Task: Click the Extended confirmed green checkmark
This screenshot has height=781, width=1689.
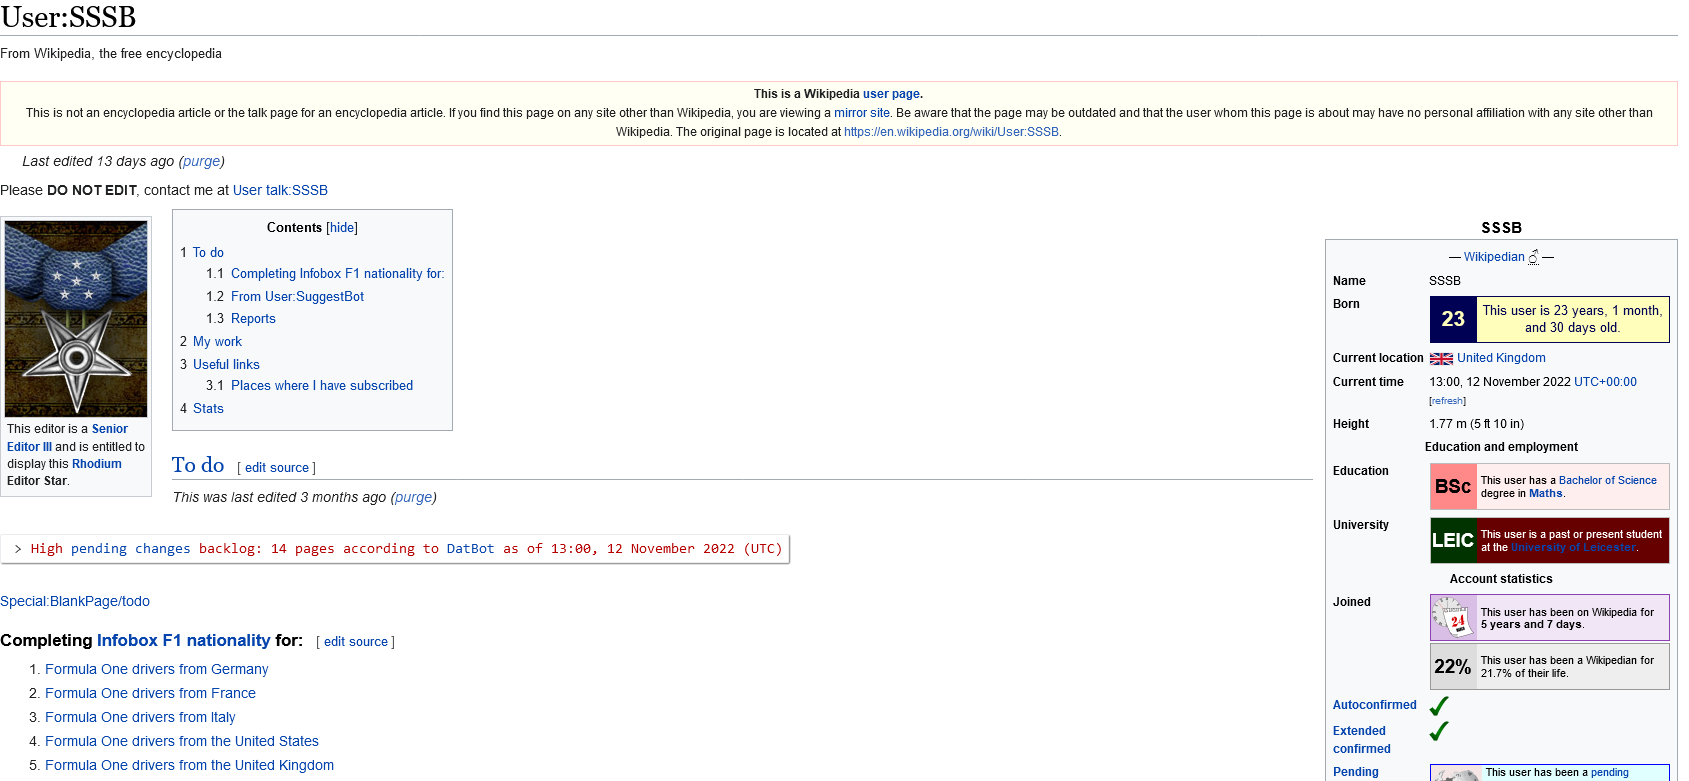Action: point(1439,732)
